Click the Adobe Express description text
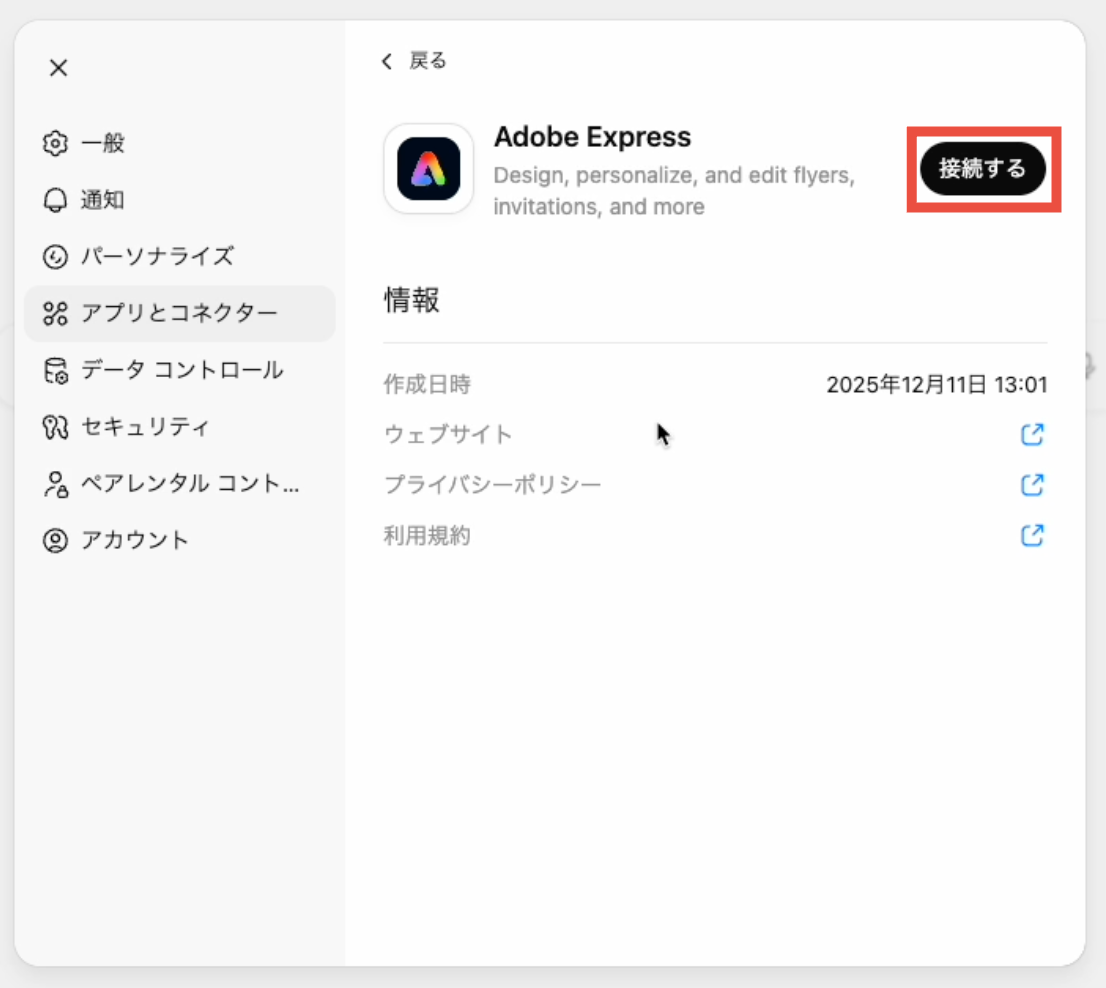1106x988 pixels. point(673,191)
